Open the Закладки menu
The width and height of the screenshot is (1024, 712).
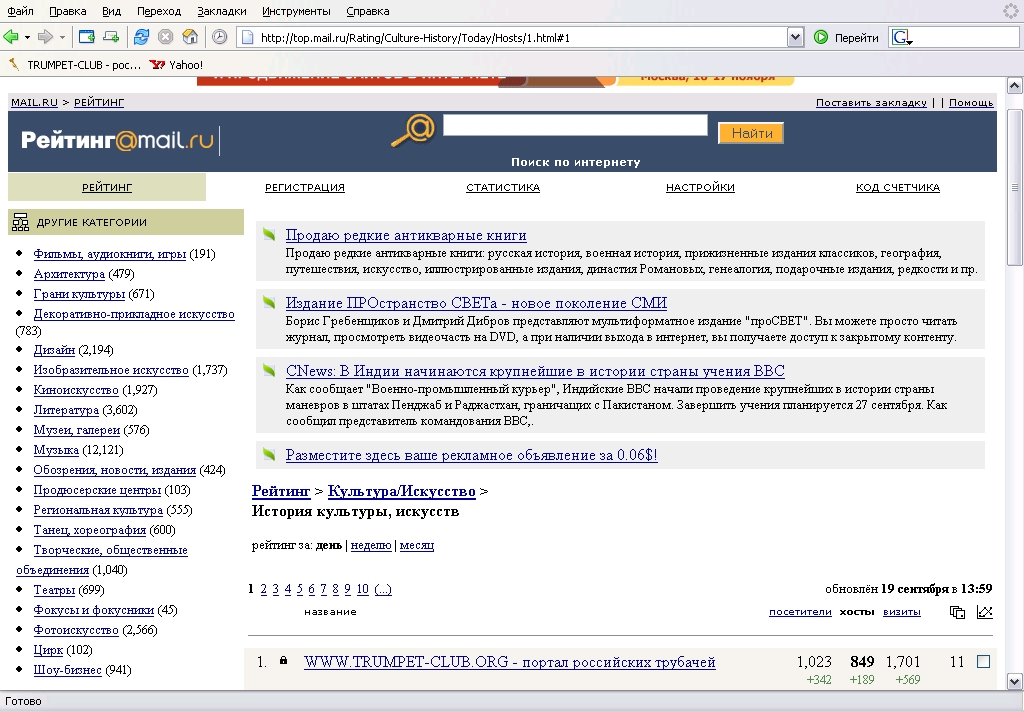221,11
